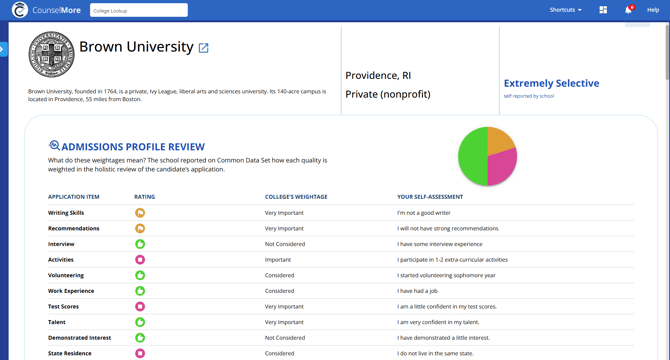670x360 pixels.
Task: Click the Interview "Not Considered" weightage
Action: (x=285, y=244)
